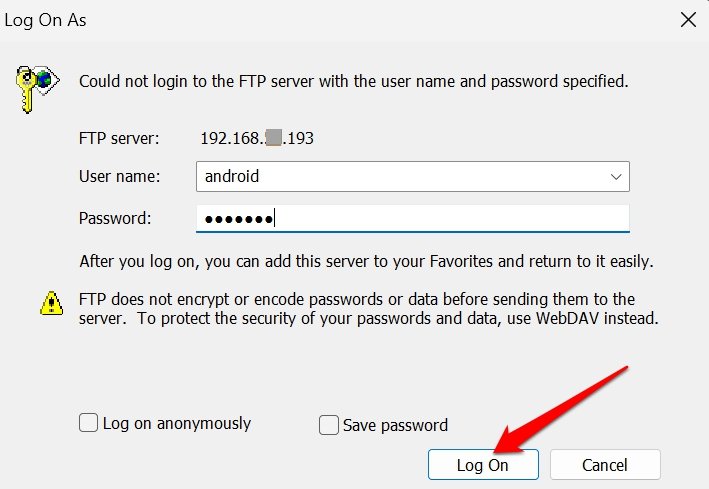Click the FTP encryption warning paragraph
This screenshot has width=709, height=489.
(368, 310)
